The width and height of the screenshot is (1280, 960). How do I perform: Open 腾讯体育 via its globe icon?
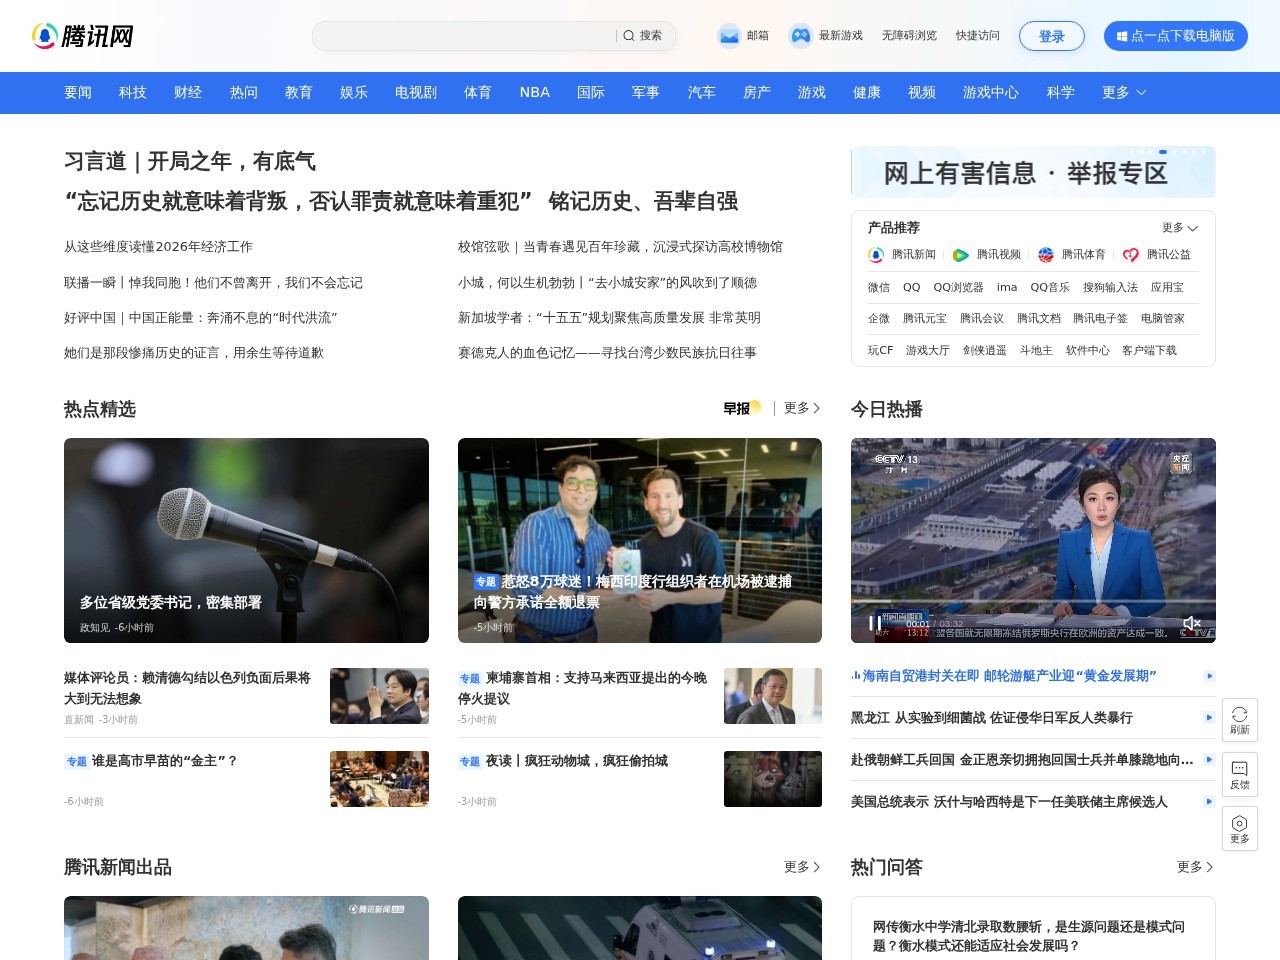(x=1044, y=254)
